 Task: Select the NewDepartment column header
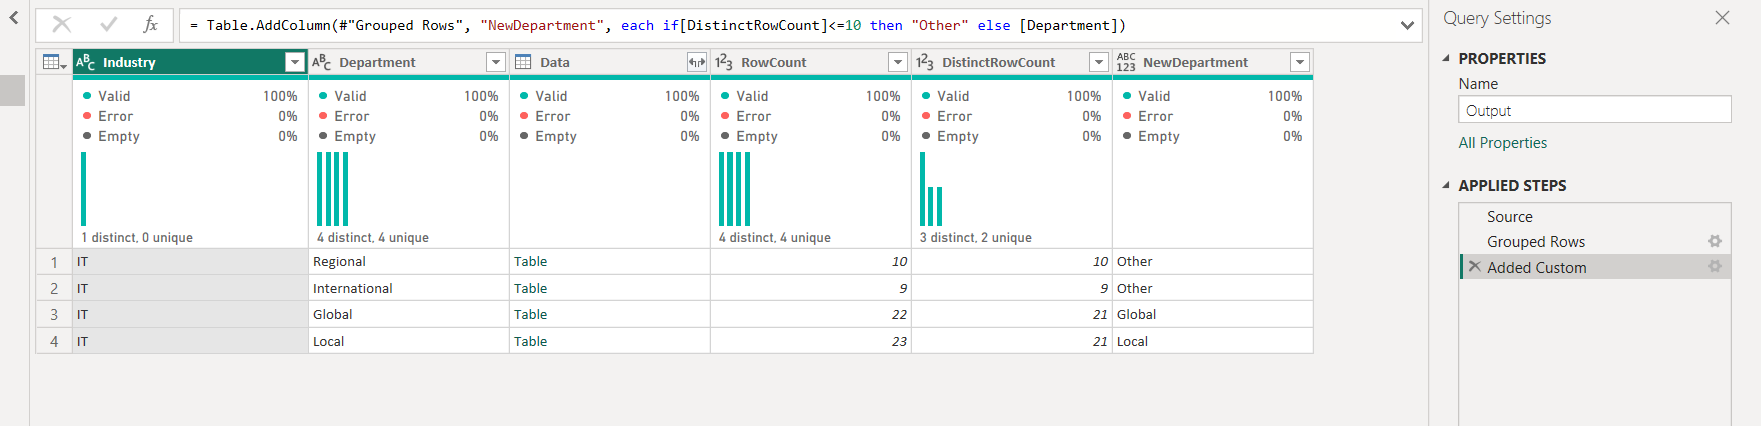click(x=1212, y=62)
